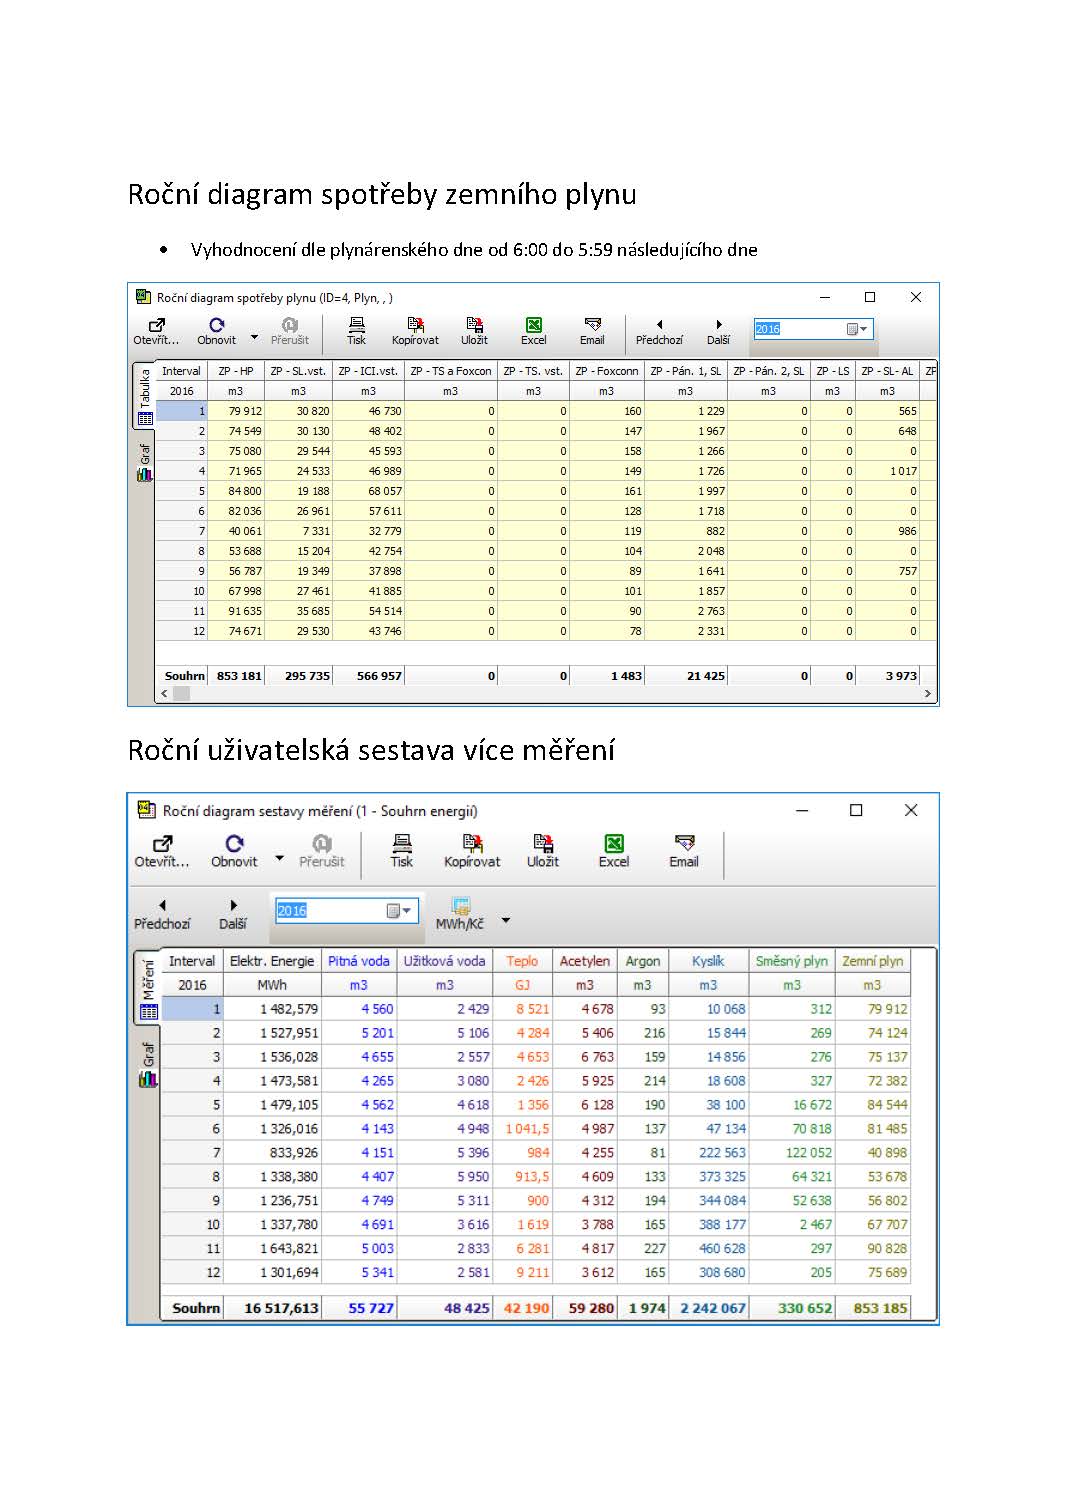This screenshot has width=1067, height=1509.
Task: Switch to Graf tab in sestavy měření window
Action: (148, 1063)
